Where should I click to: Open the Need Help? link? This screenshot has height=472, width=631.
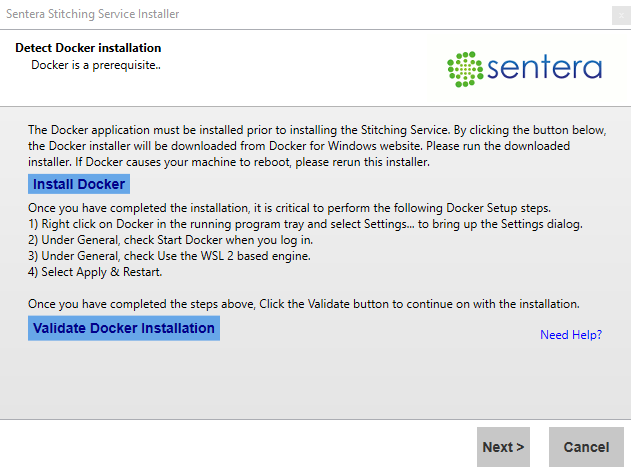(x=570, y=335)
